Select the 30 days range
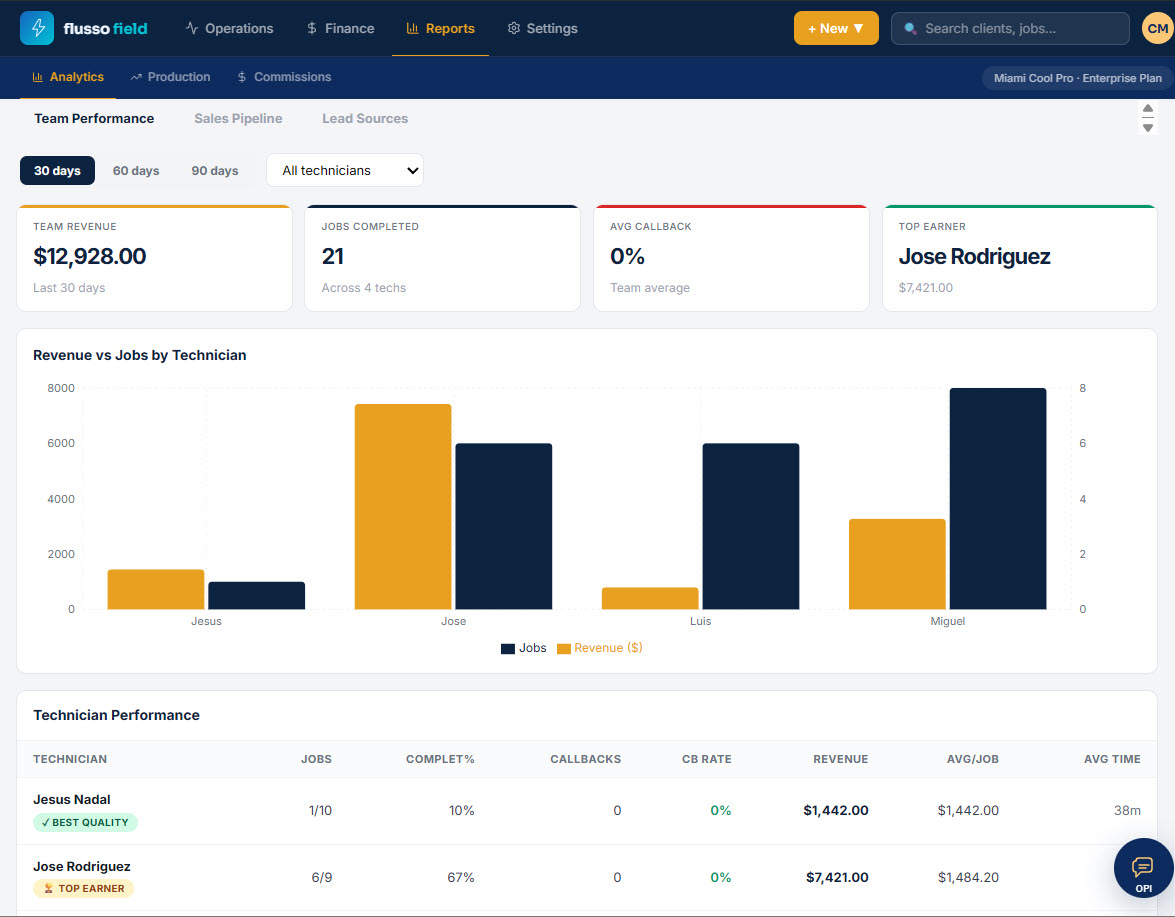Image resolution: width=1175 pixels, height=917 pixels. tap(57, 171)
